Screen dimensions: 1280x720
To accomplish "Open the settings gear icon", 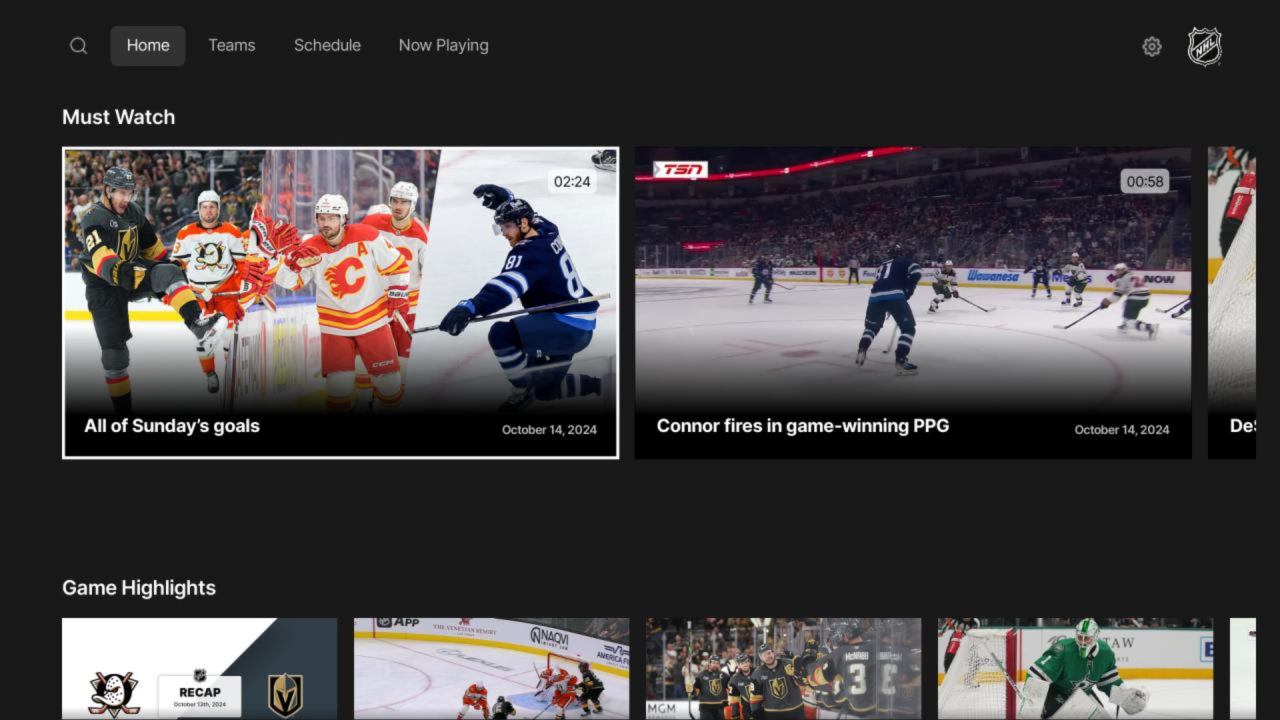I will [1151, 46].
